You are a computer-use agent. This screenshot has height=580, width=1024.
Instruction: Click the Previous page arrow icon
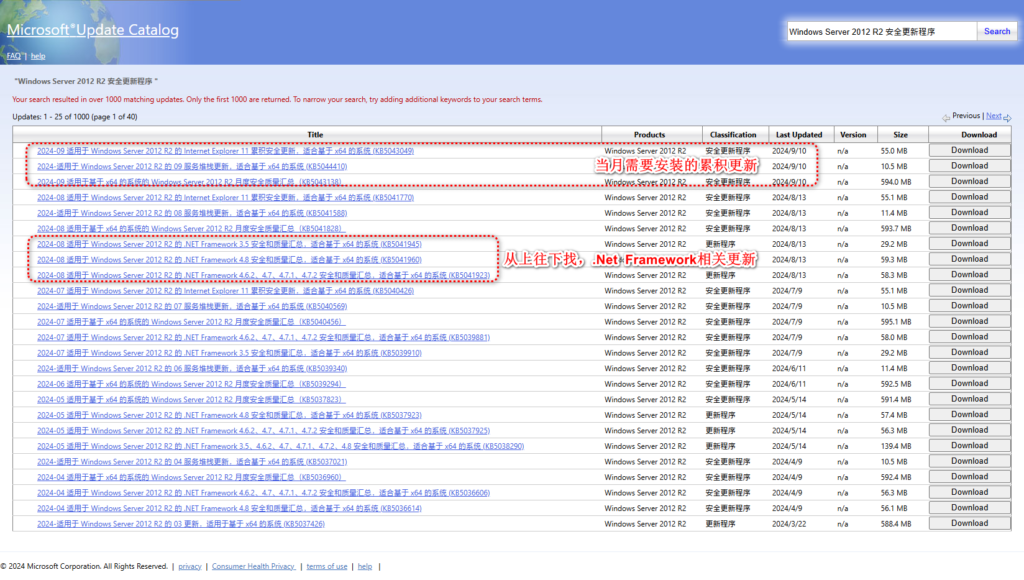tap(945, 117)
